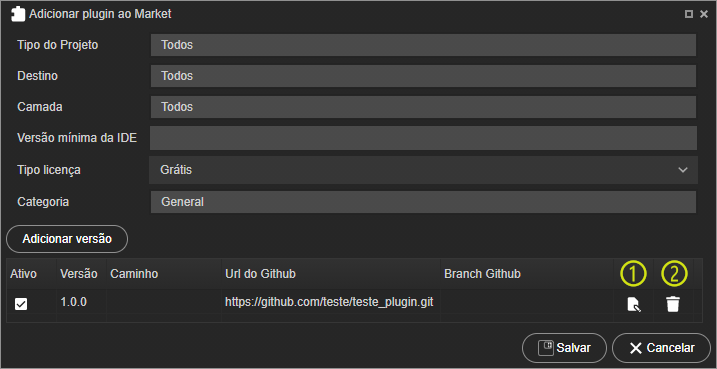Open the Tipo do Projeto selector showing Todos

pyautogui.click(x=423, y=45)
